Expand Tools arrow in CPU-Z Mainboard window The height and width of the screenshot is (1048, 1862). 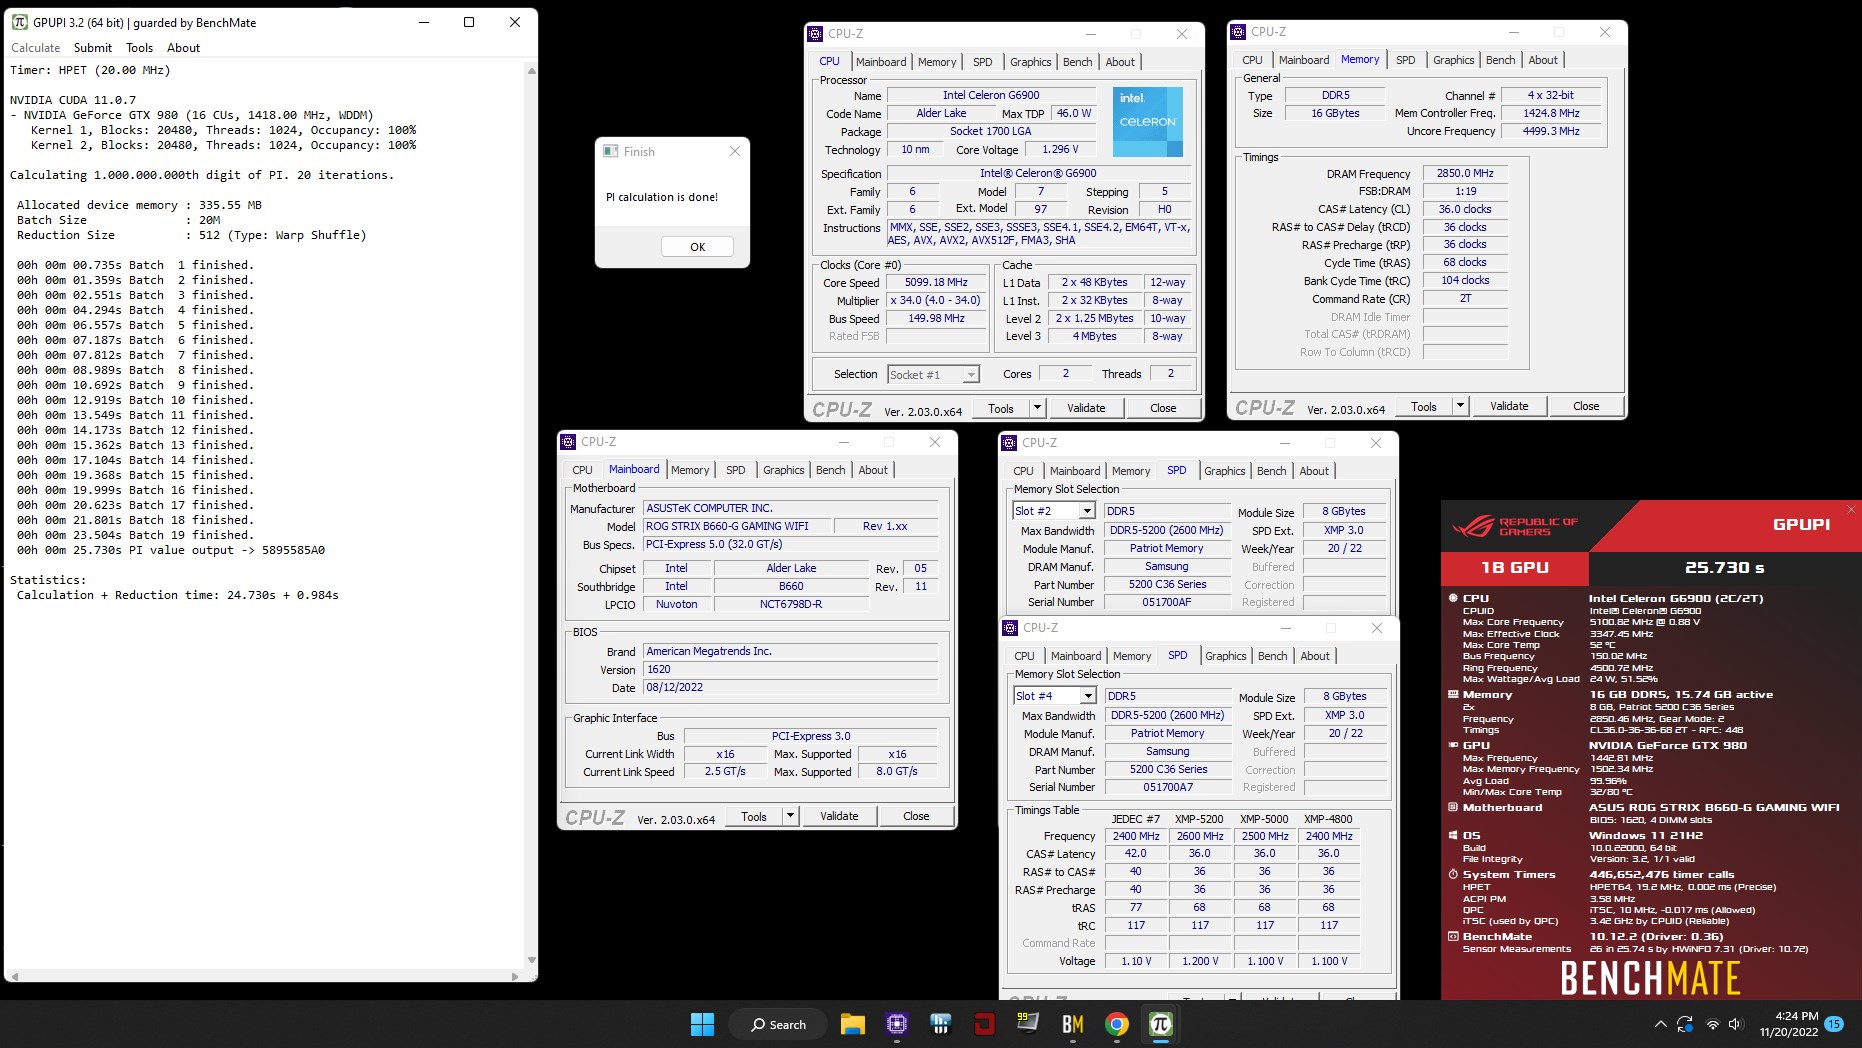pyautogui.click(x=790, y=816)
